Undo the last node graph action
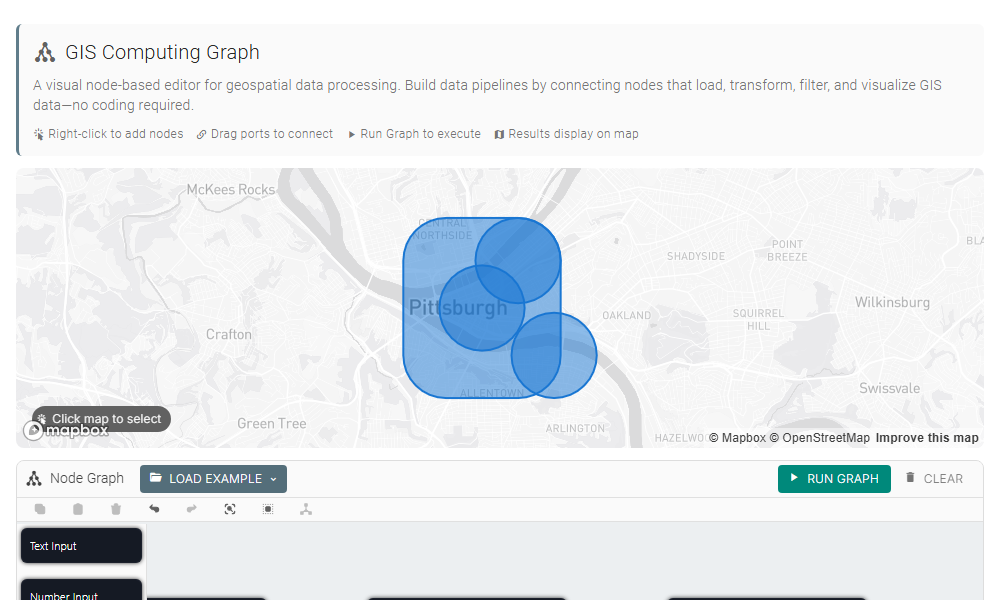 (x=154, y=509)
